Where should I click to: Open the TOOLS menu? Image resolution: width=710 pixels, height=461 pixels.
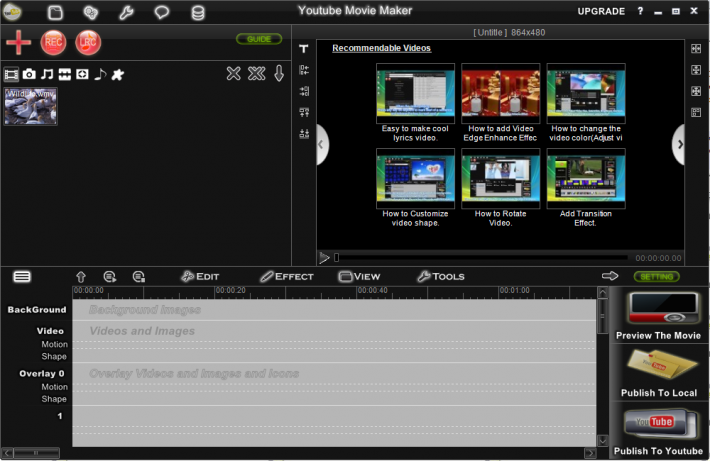coord(441,276)
